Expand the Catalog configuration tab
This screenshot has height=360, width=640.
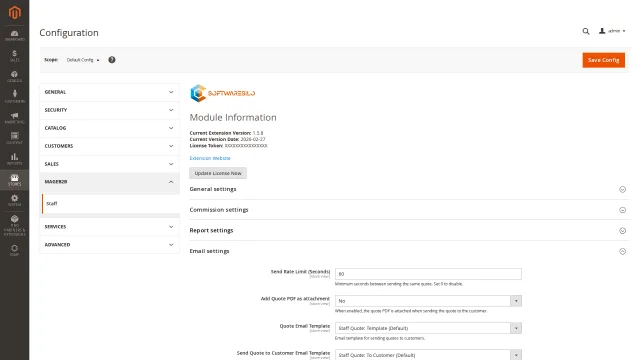tap(109, 128)
